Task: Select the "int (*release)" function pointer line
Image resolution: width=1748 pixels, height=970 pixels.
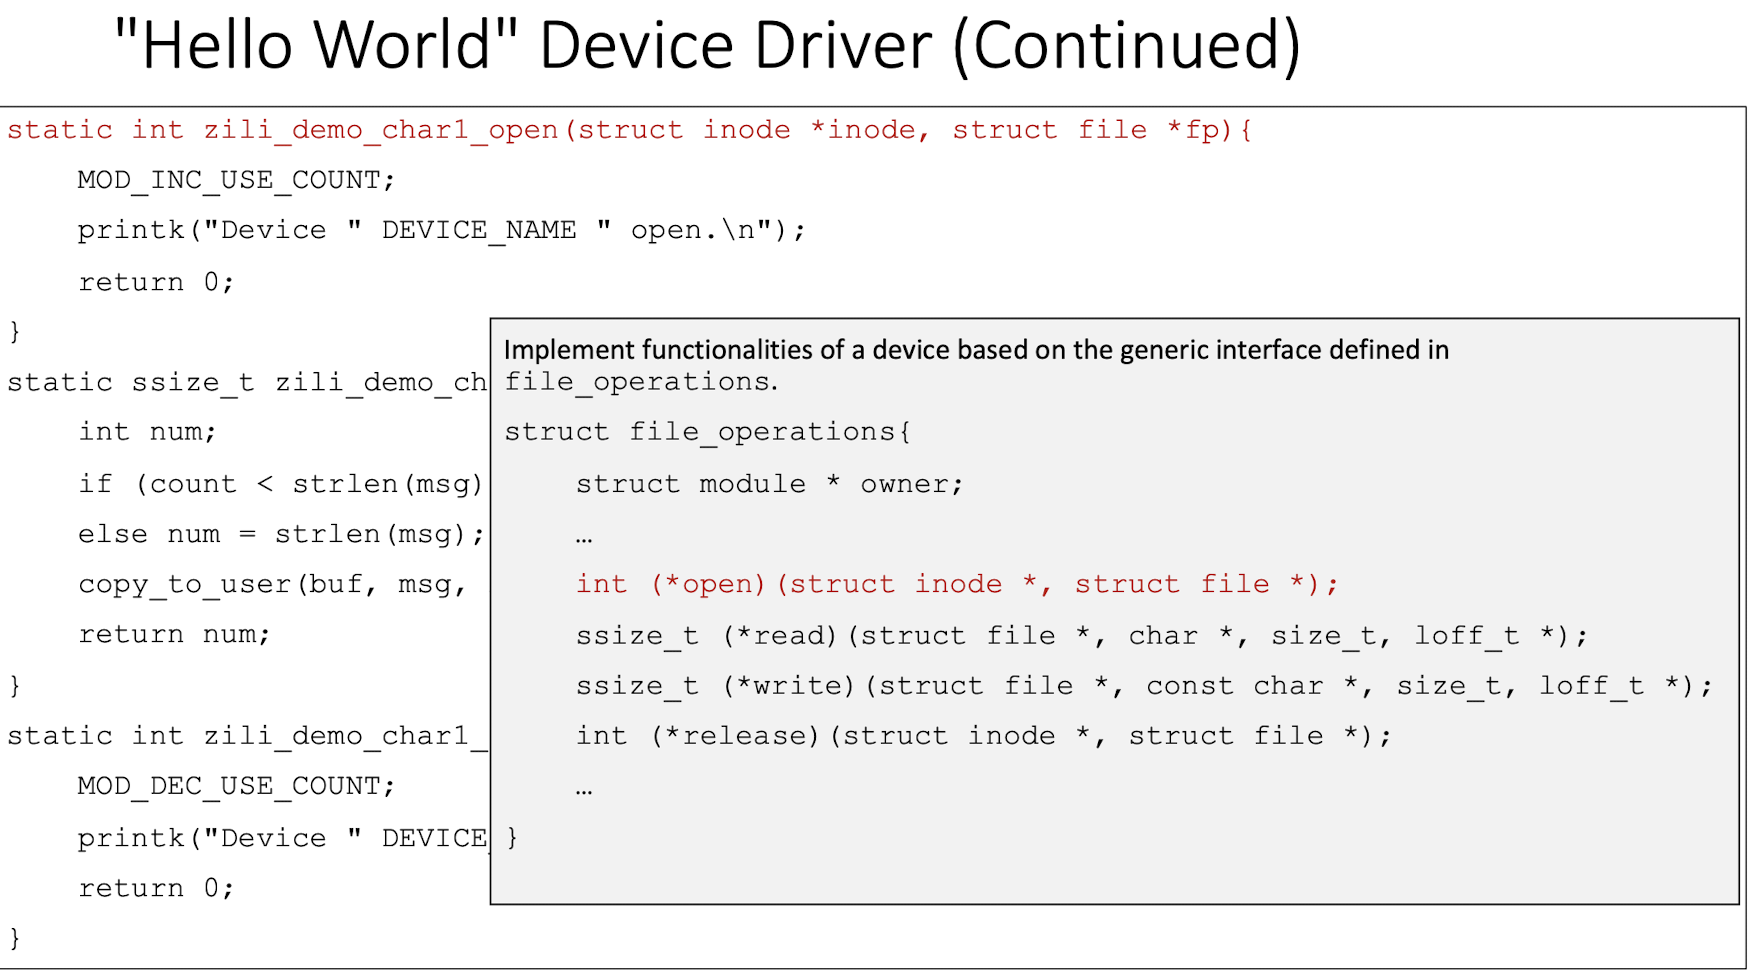Action: click(x=983, y=736)
